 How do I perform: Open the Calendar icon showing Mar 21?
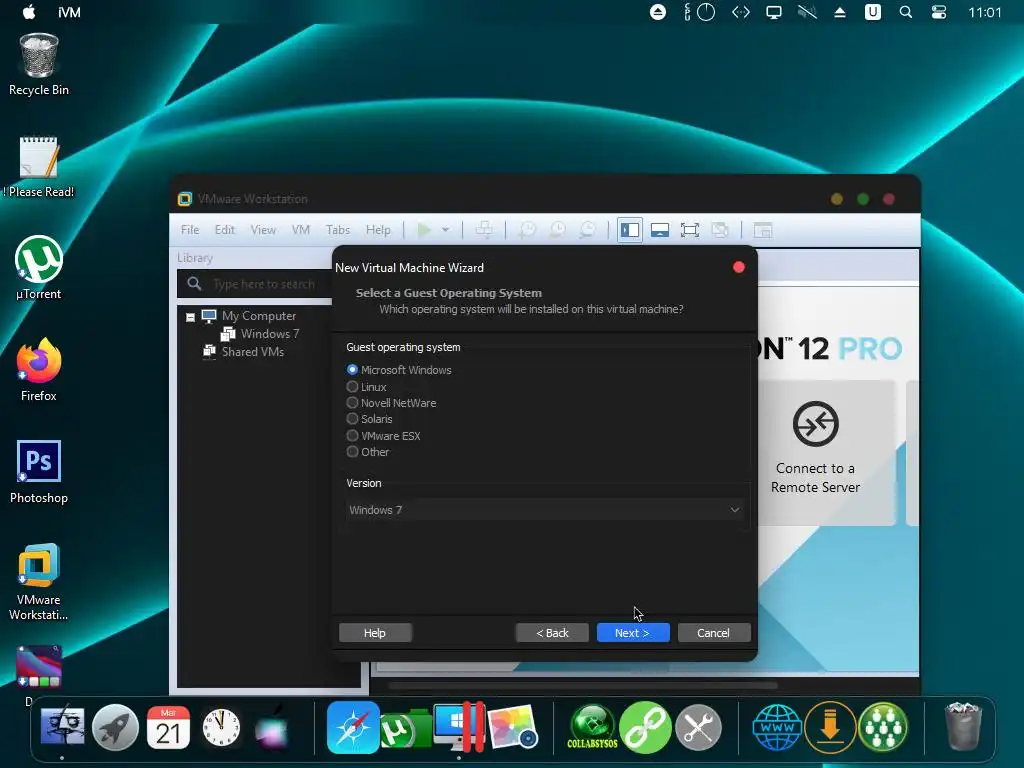click(x=168, y=728)
